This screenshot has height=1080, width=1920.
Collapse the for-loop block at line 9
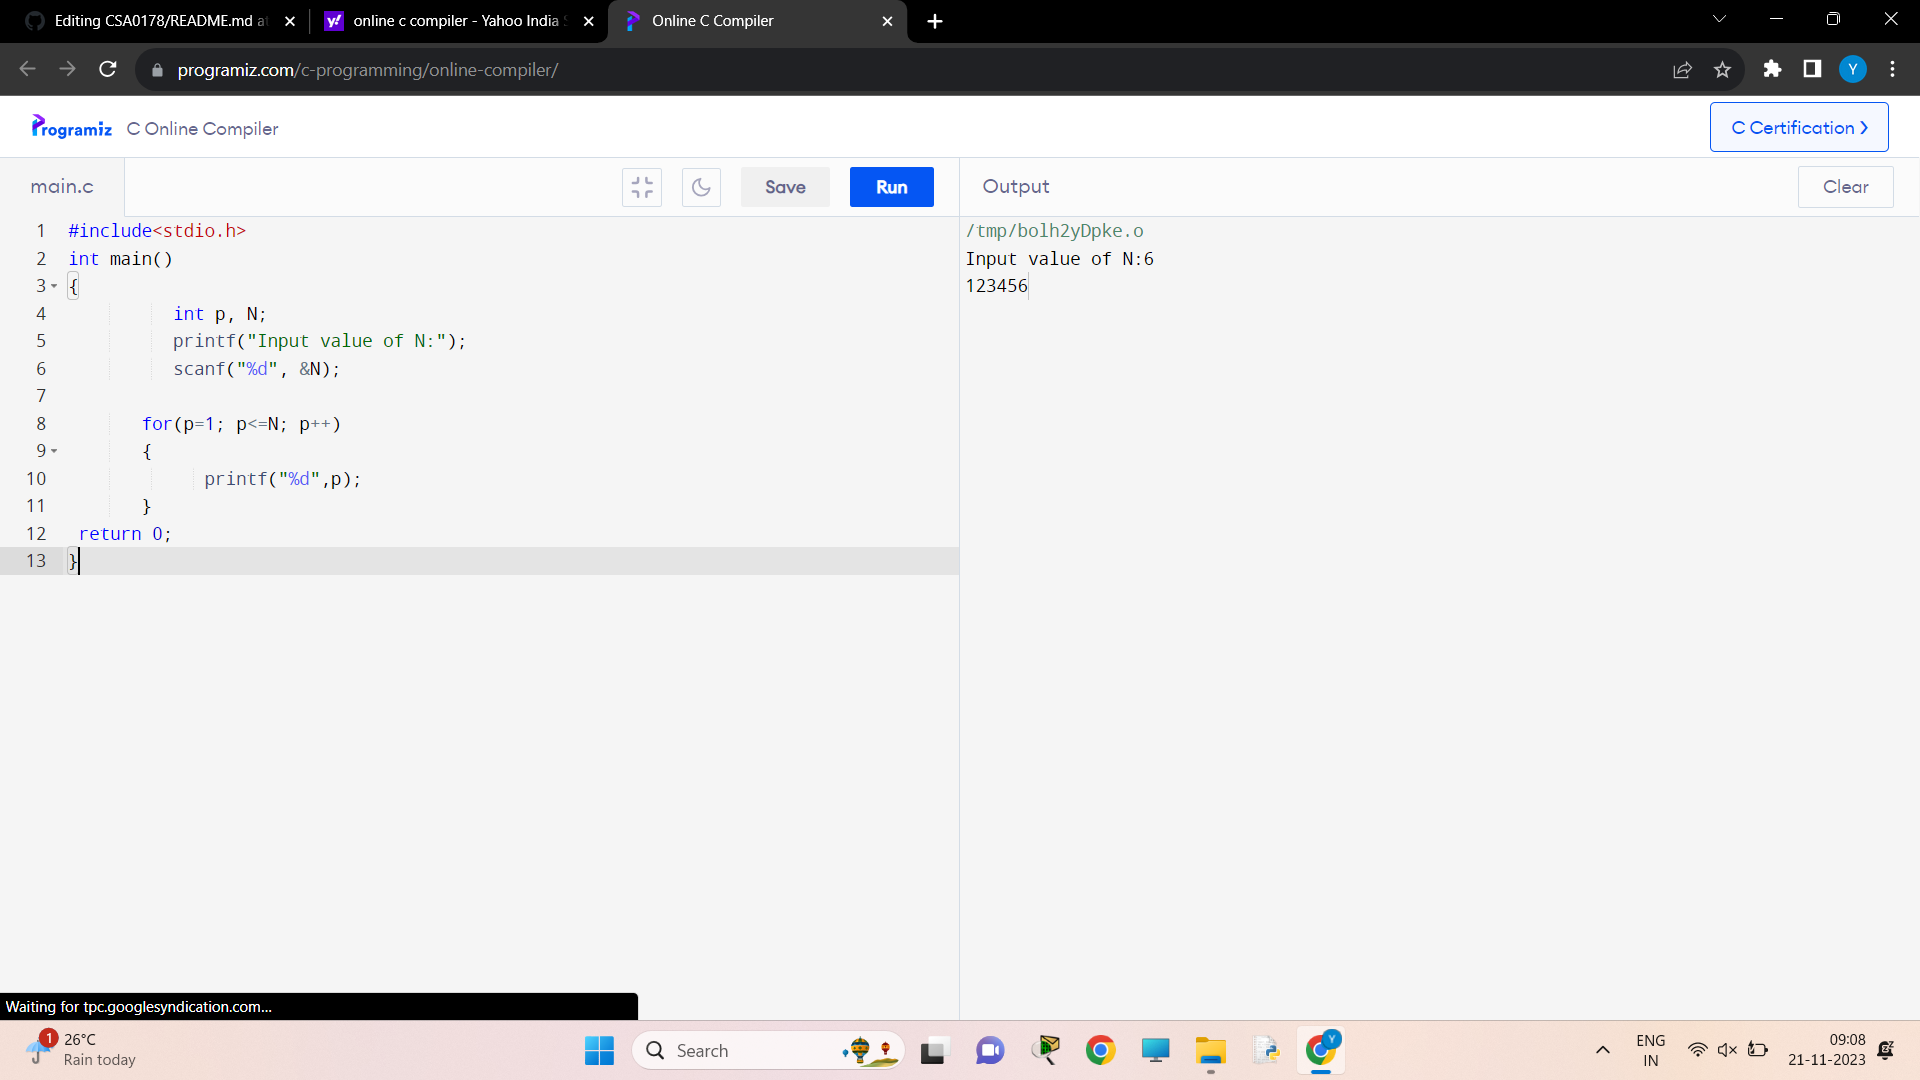tap(55, 451)
